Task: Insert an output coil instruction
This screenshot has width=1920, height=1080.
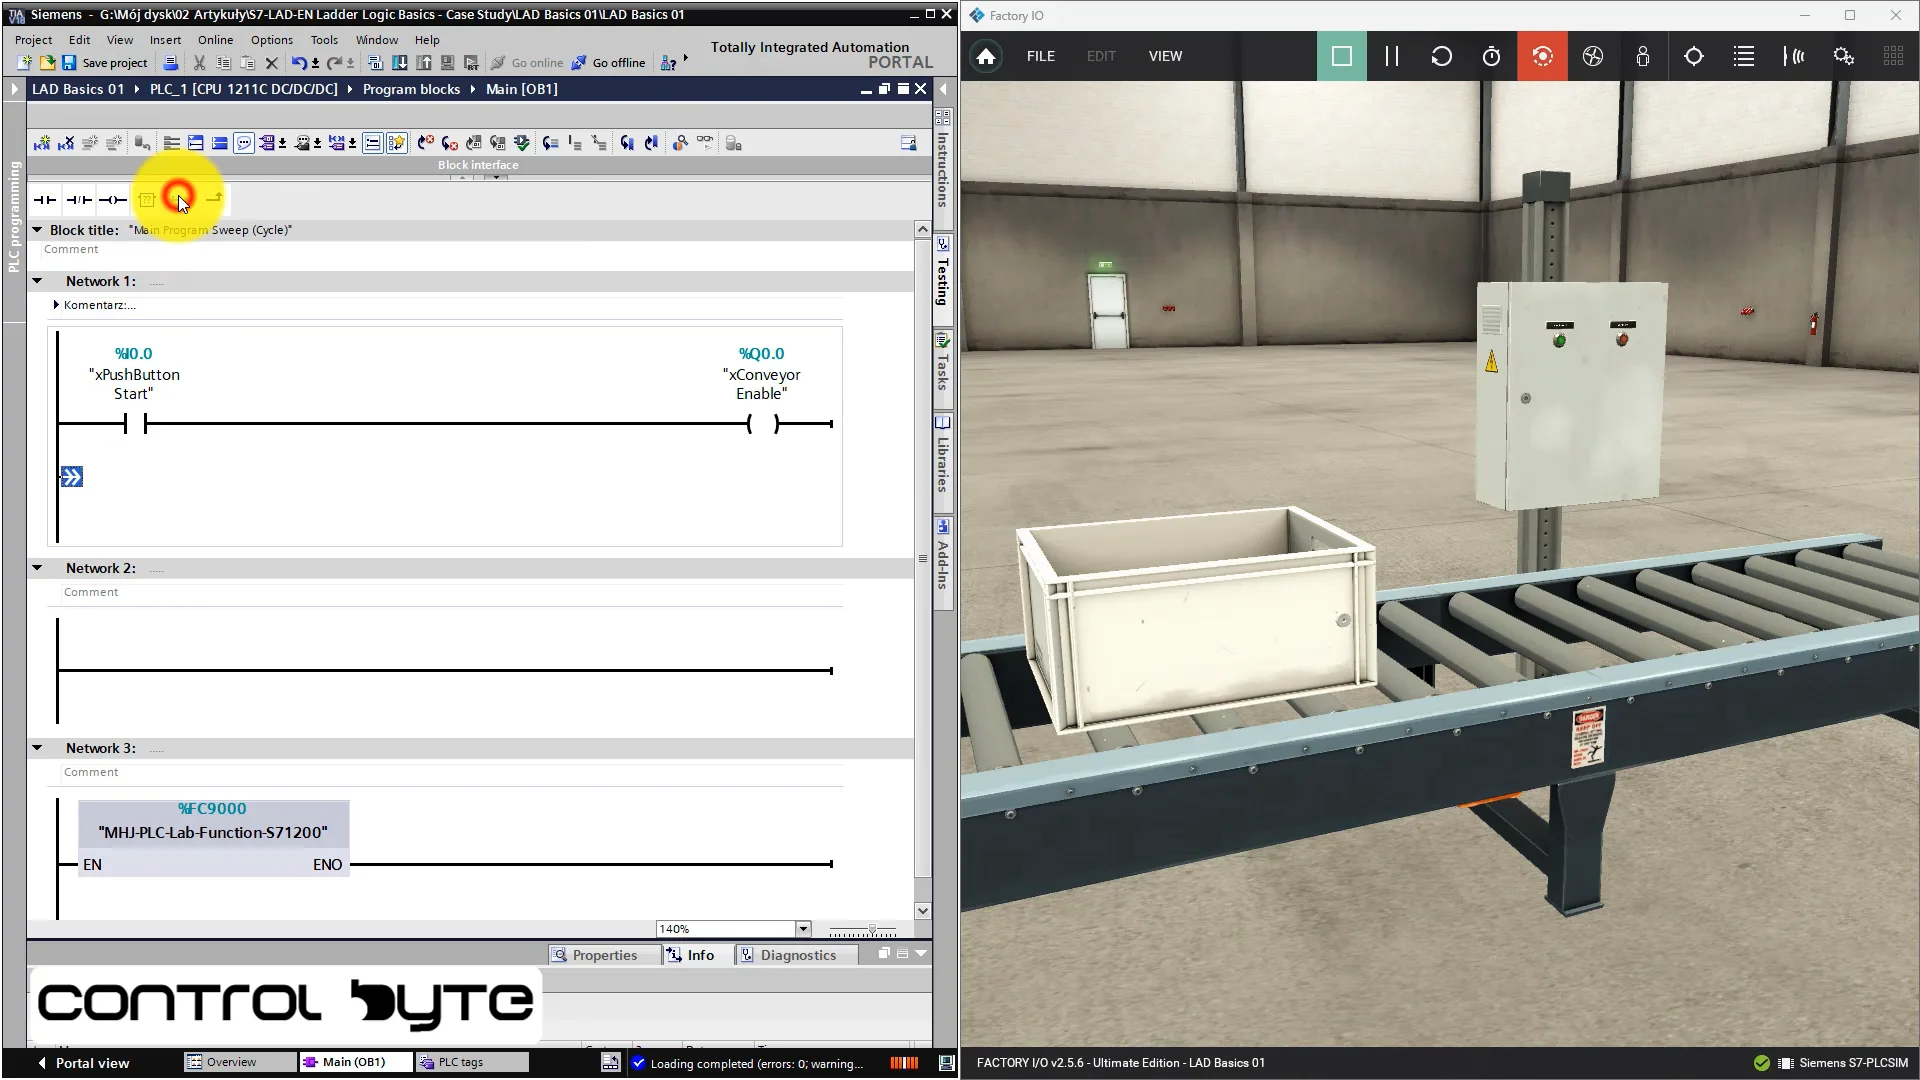Action: coord(113,200)
